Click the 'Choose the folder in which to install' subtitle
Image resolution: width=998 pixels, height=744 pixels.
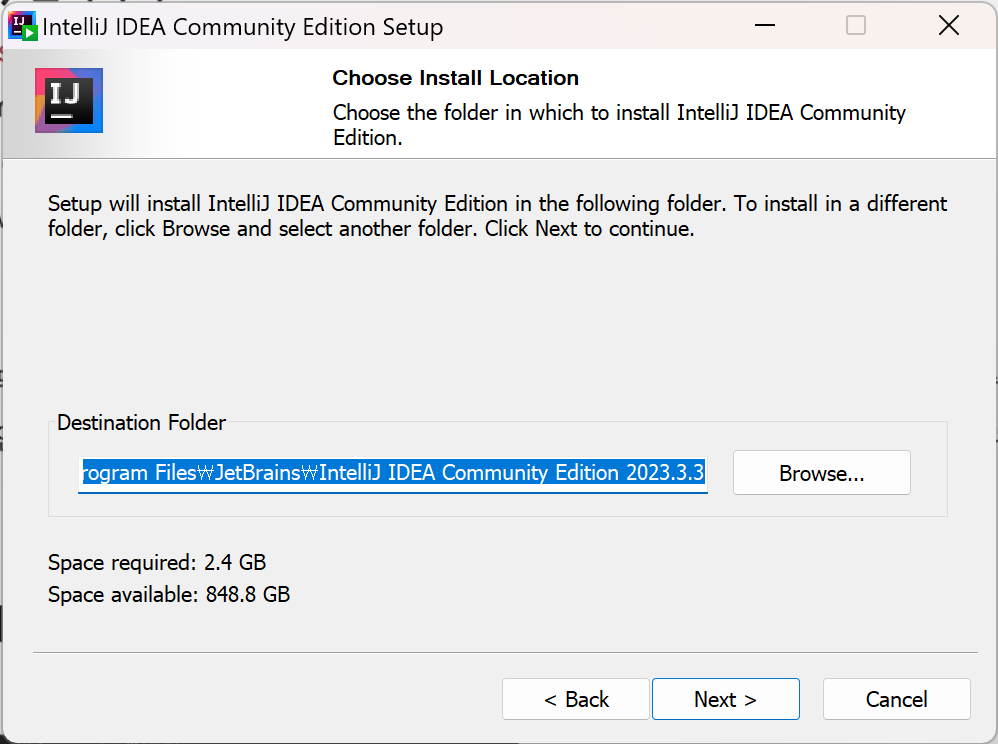tap(619, 125)
